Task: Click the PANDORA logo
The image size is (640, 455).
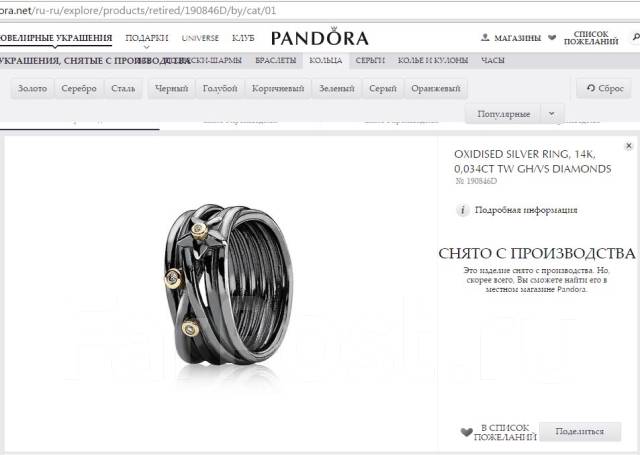Action: (x=320, y=37)
